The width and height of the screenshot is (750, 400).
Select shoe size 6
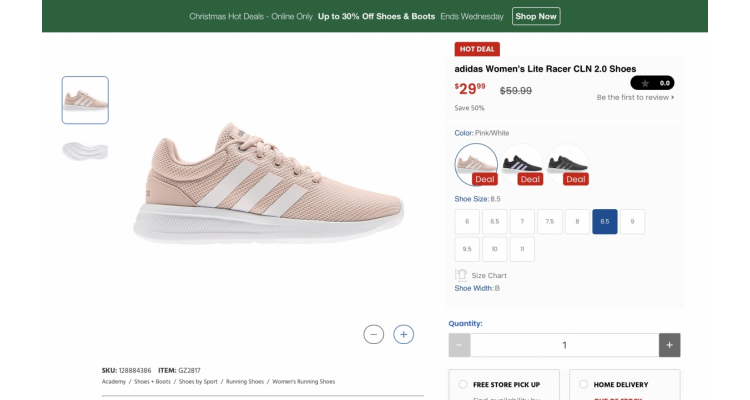pos(467,222)
